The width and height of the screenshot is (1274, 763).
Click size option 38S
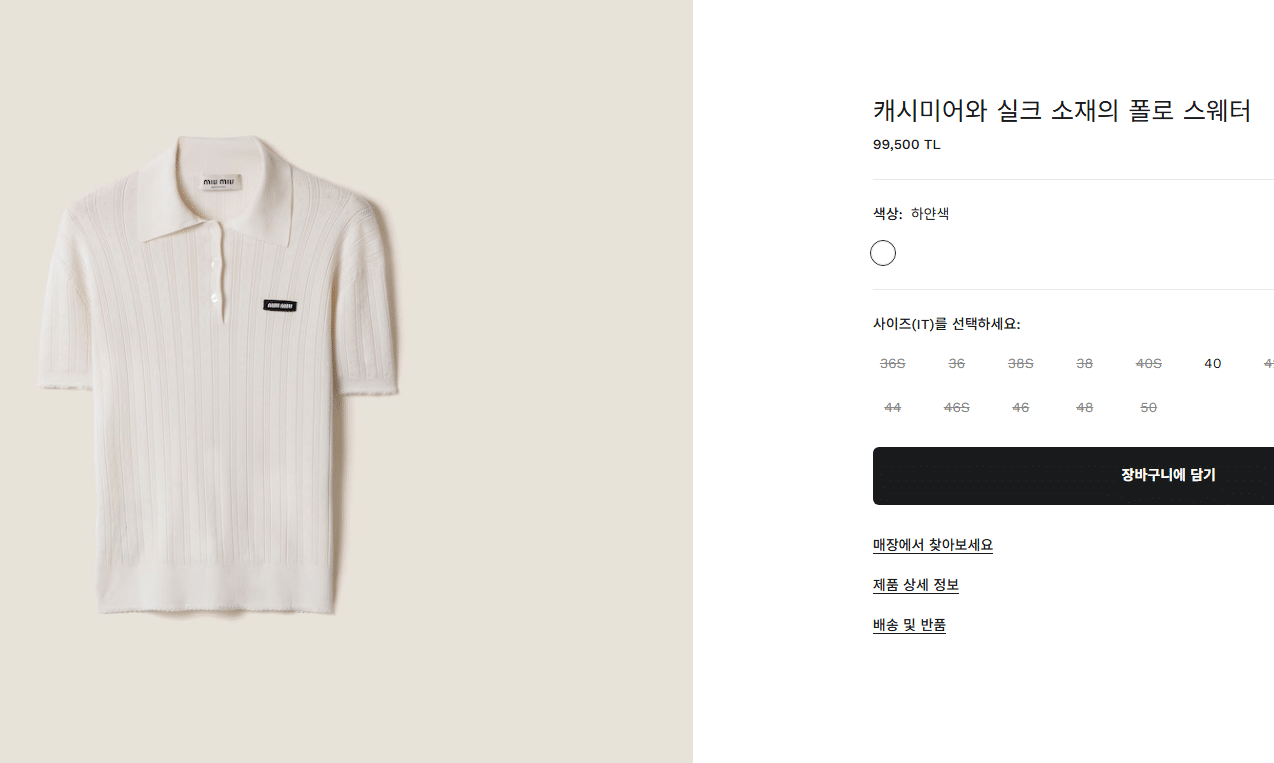tap(1020, 364)
